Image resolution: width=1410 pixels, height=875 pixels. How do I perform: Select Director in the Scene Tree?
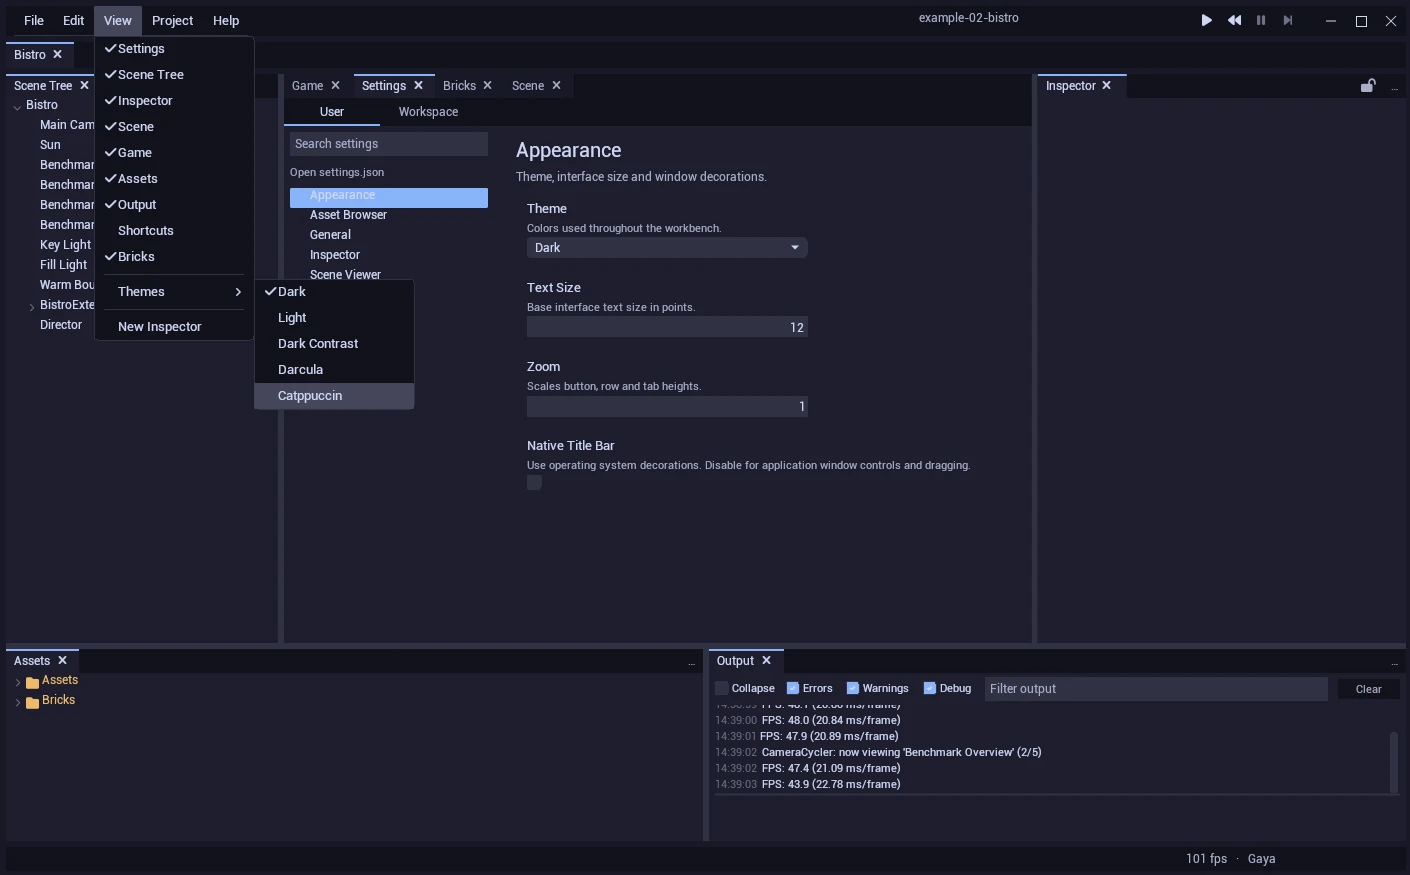61,325
